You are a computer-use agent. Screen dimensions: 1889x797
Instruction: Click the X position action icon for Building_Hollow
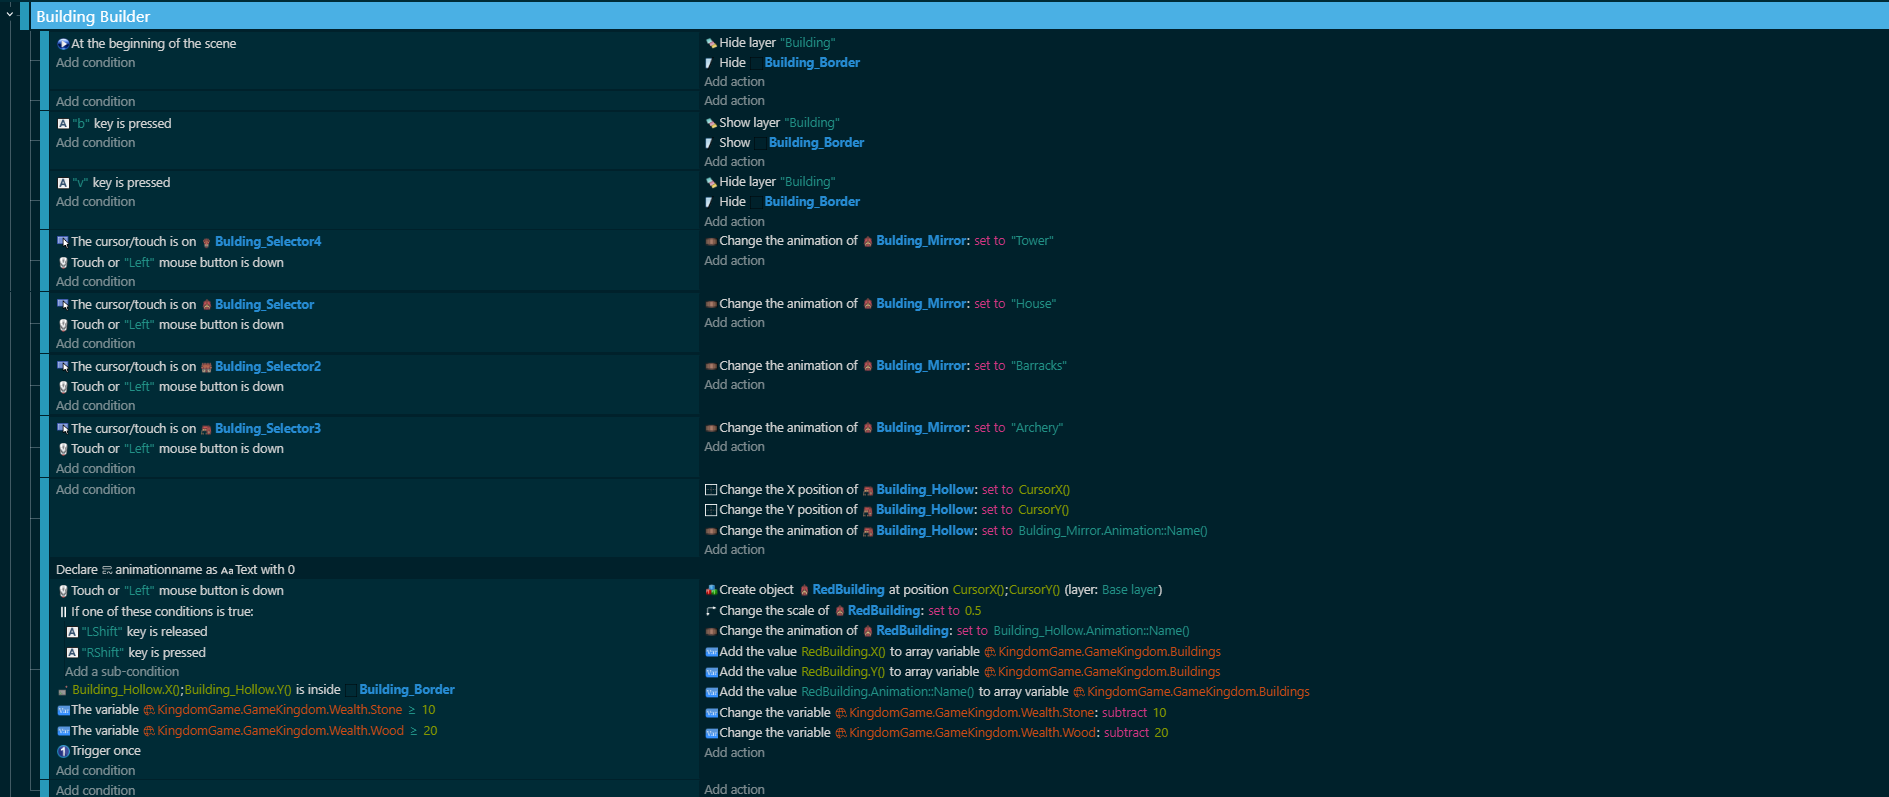[711, 490]
